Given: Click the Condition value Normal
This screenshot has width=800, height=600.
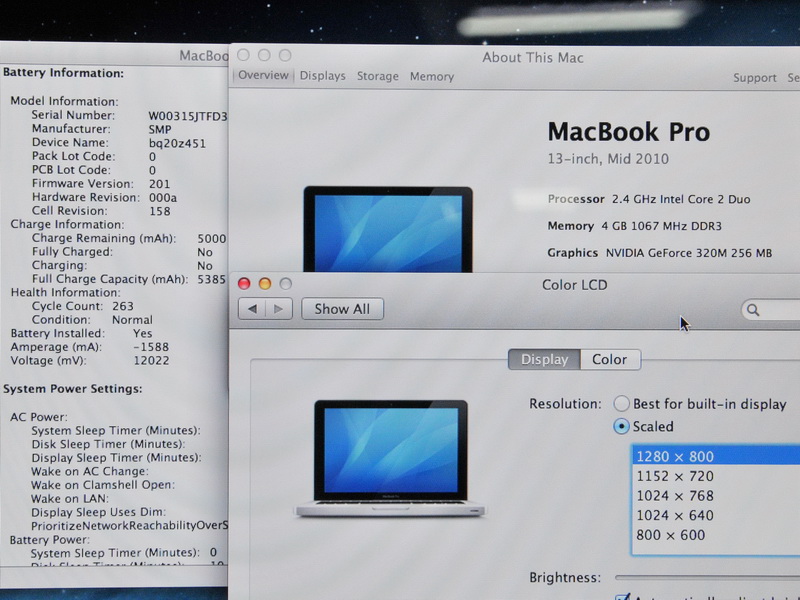Looking at the screenshot, I should (132, 320).
